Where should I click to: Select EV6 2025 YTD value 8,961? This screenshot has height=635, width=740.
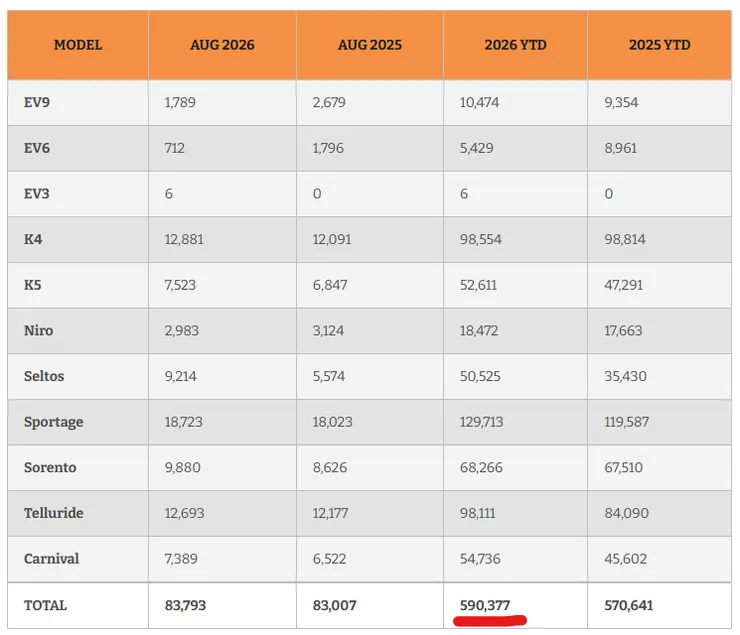click(x=621, y=148)
